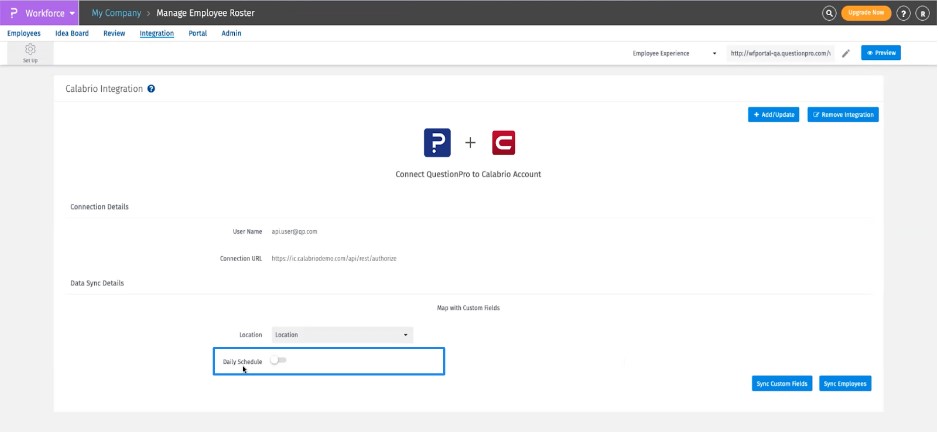Enable the Daily Schedule toggle
The image size is (938, 432).
(x=278, y=361)
